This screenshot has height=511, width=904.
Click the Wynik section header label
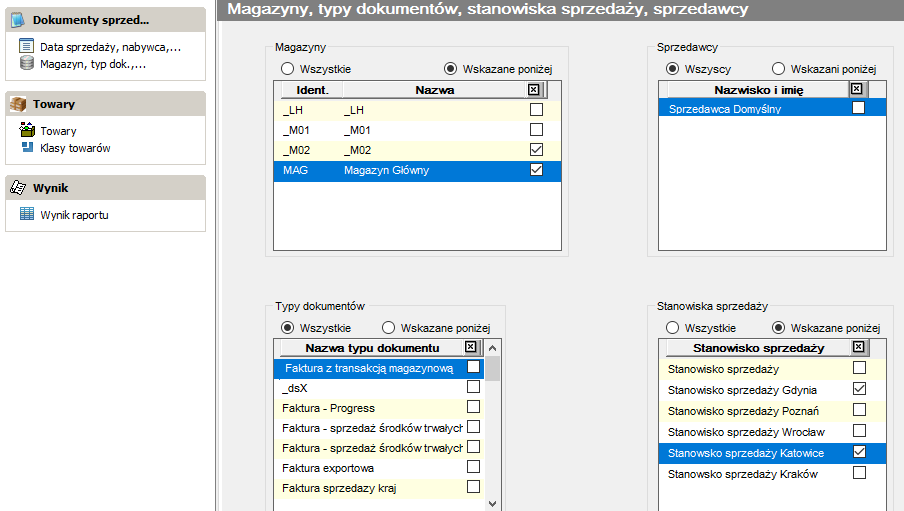(x=50, y=189)
